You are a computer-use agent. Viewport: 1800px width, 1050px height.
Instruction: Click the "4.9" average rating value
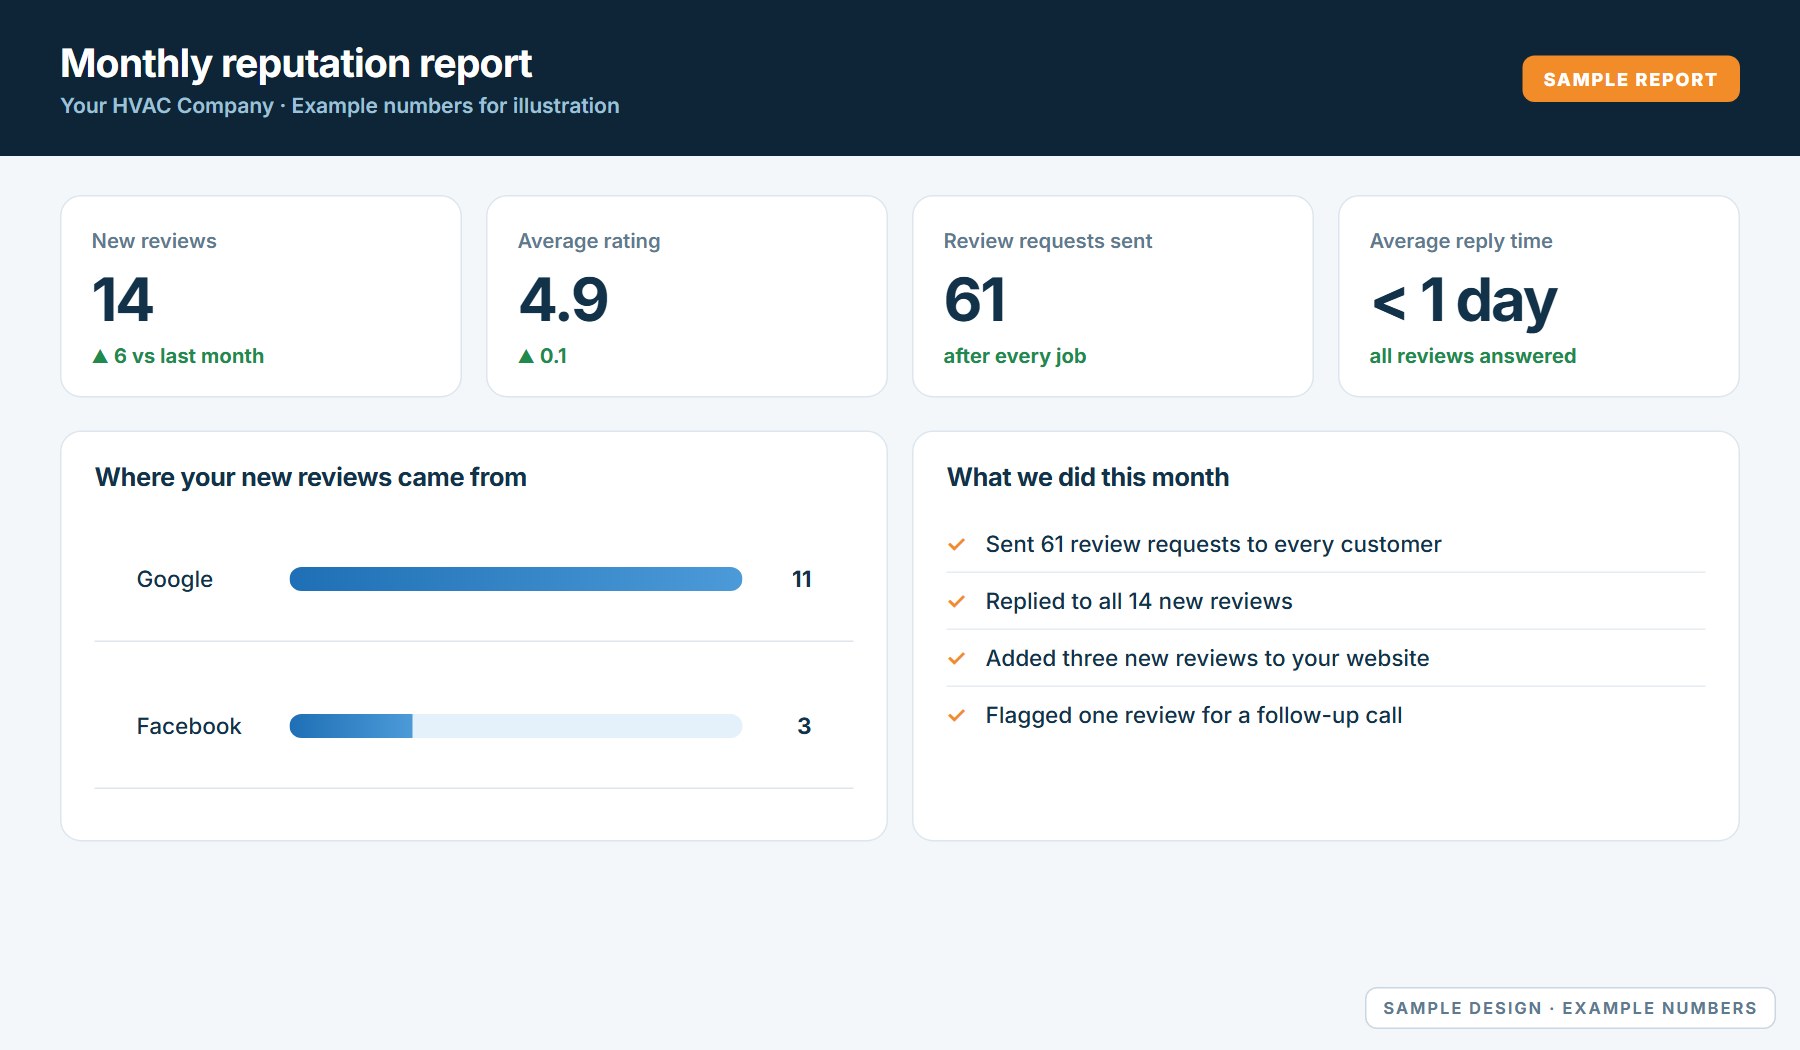point(563,300)
